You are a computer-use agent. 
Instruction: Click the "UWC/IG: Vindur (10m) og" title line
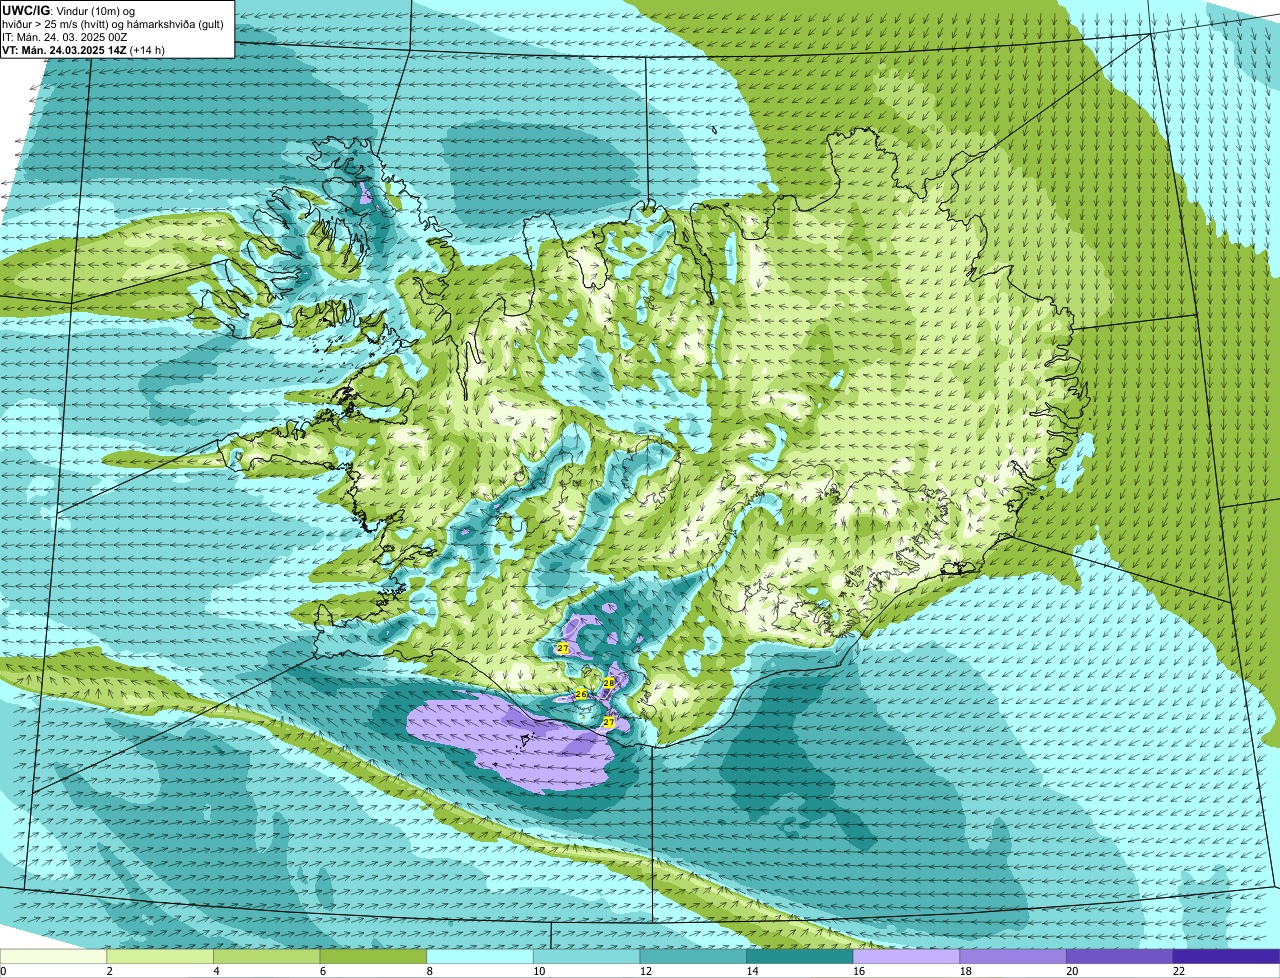(x=69, y=10)
